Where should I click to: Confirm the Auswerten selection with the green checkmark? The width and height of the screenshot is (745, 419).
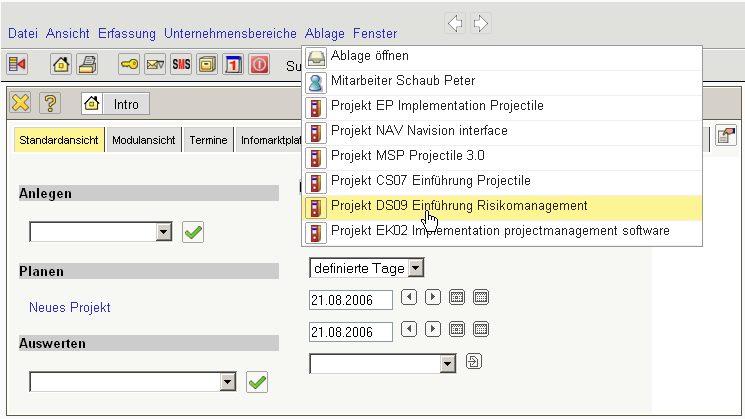257,381
